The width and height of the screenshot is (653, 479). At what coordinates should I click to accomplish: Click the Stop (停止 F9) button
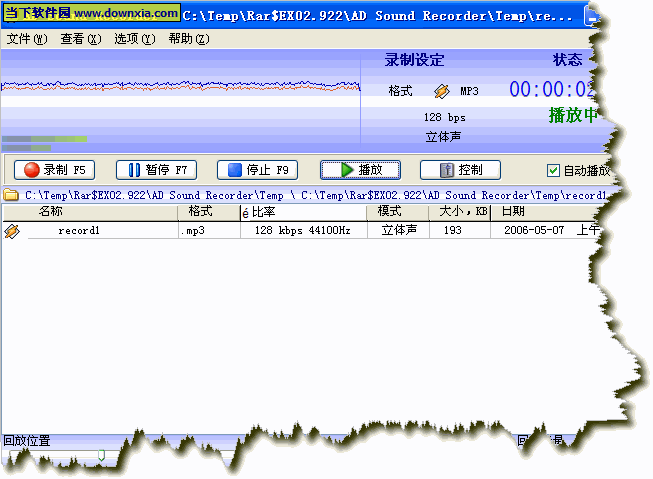pos(258,170)
